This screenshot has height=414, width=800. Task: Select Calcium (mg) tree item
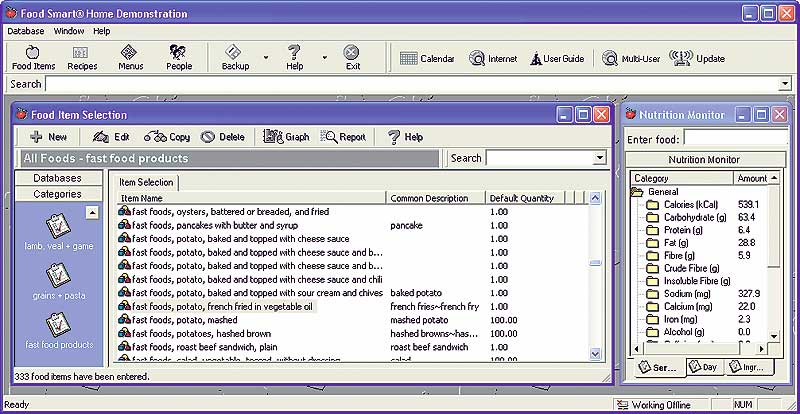(x=687, y=307)
